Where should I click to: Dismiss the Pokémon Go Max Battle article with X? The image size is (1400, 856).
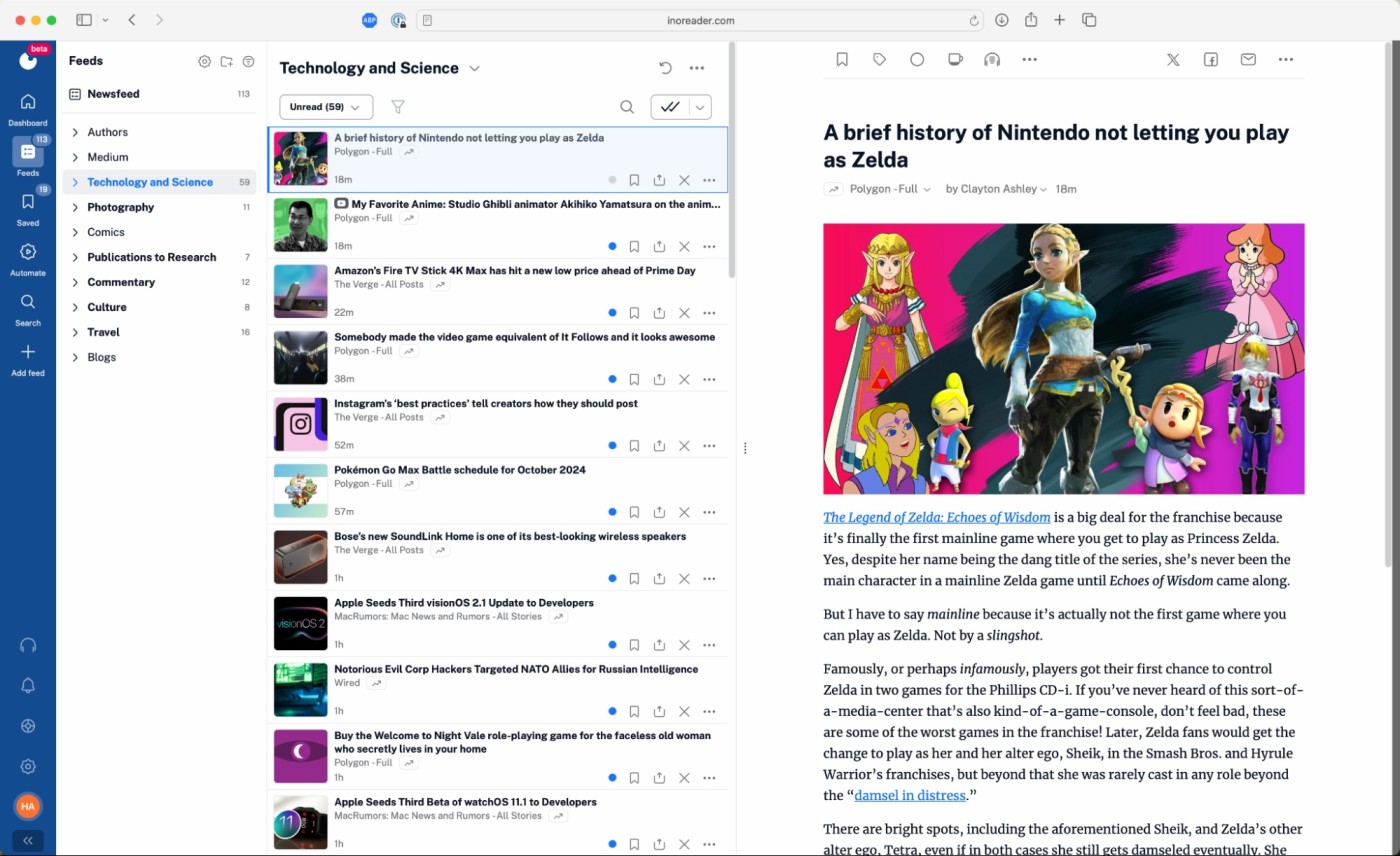[684, 512]
